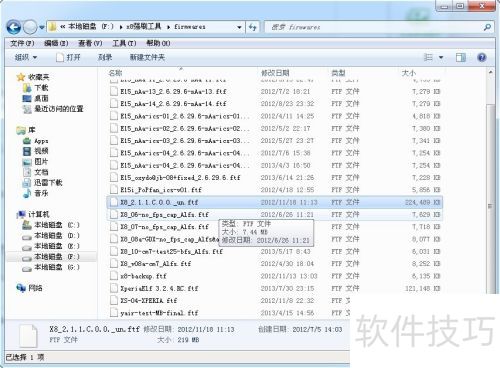
Task: Click in the search firmwares field
Action: click(x=373, y=27)
